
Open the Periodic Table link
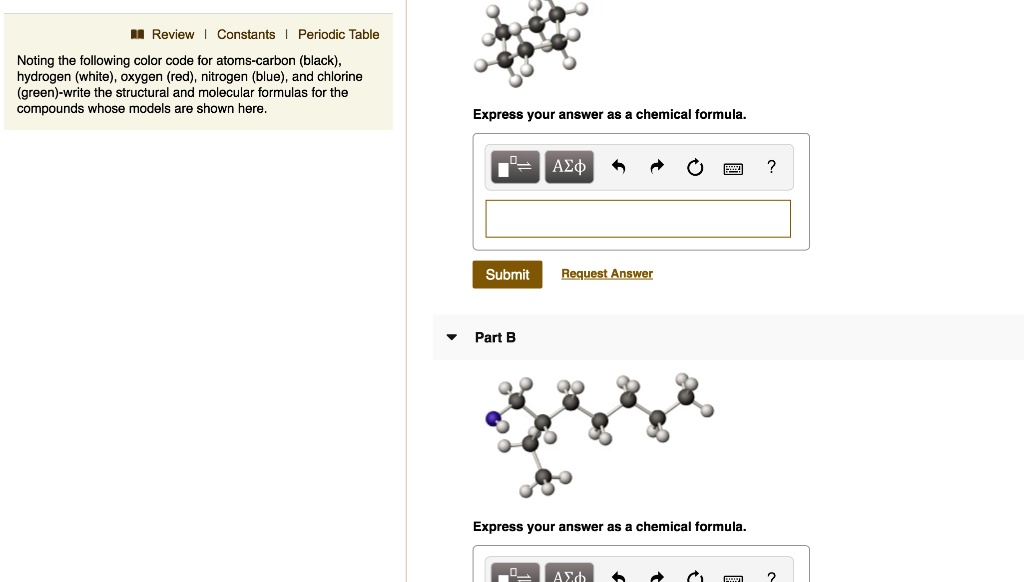pyautogui.click(x=338, y=35)
